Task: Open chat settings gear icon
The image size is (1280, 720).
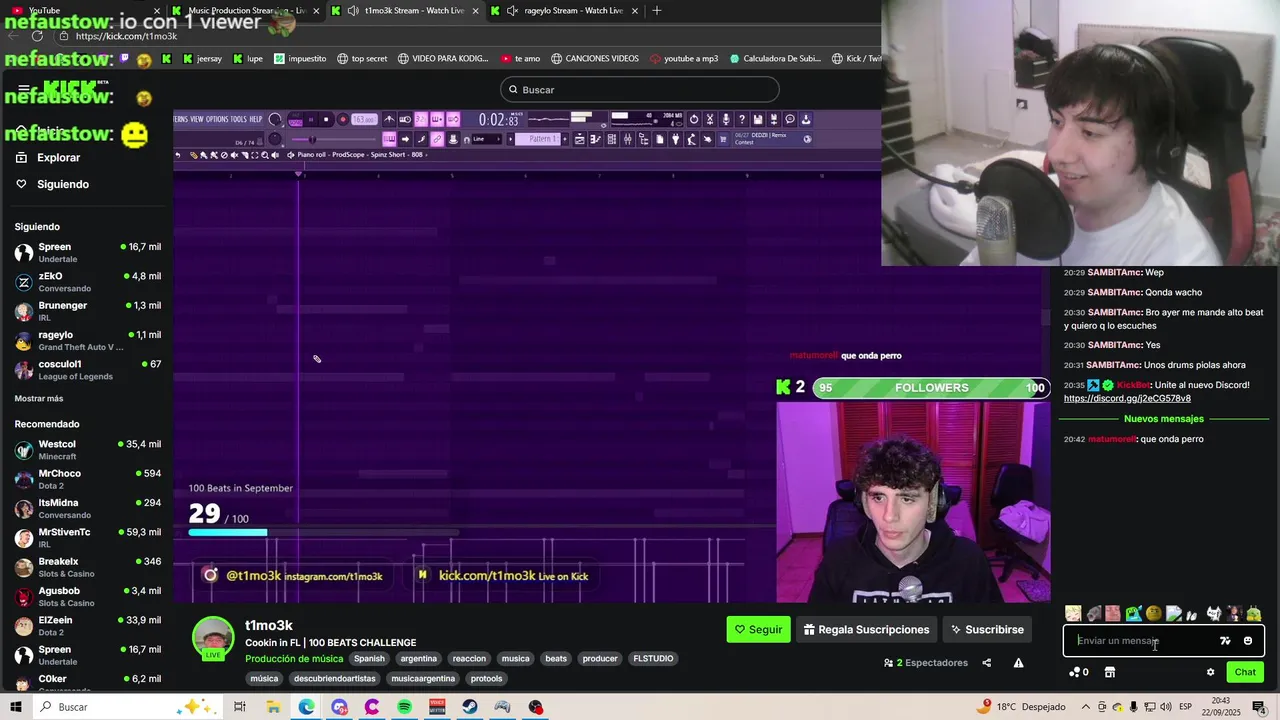Action: click(1210, 672)
